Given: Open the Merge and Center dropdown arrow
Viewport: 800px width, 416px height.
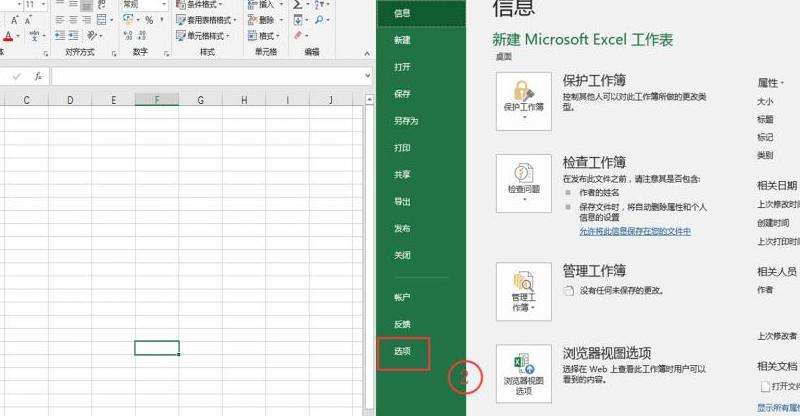Looking at the screenshot, I should 111,20.
